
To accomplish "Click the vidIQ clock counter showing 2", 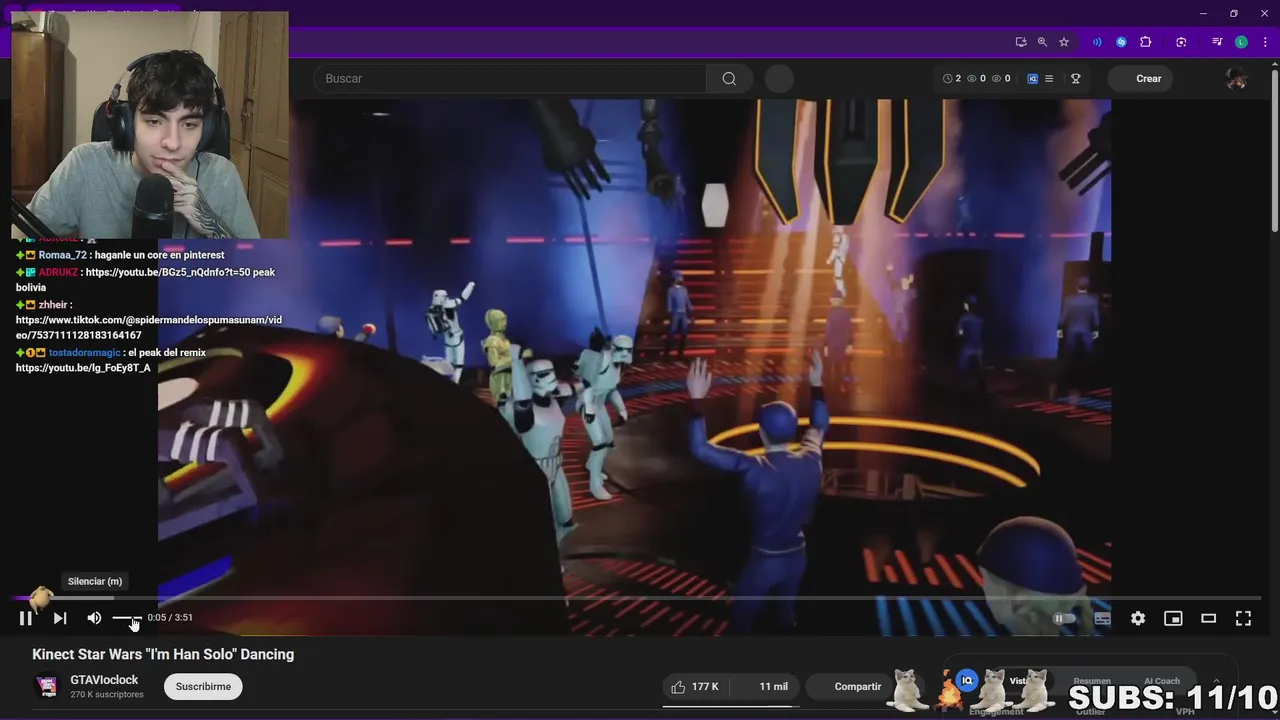I will click(x=952, y=79).
